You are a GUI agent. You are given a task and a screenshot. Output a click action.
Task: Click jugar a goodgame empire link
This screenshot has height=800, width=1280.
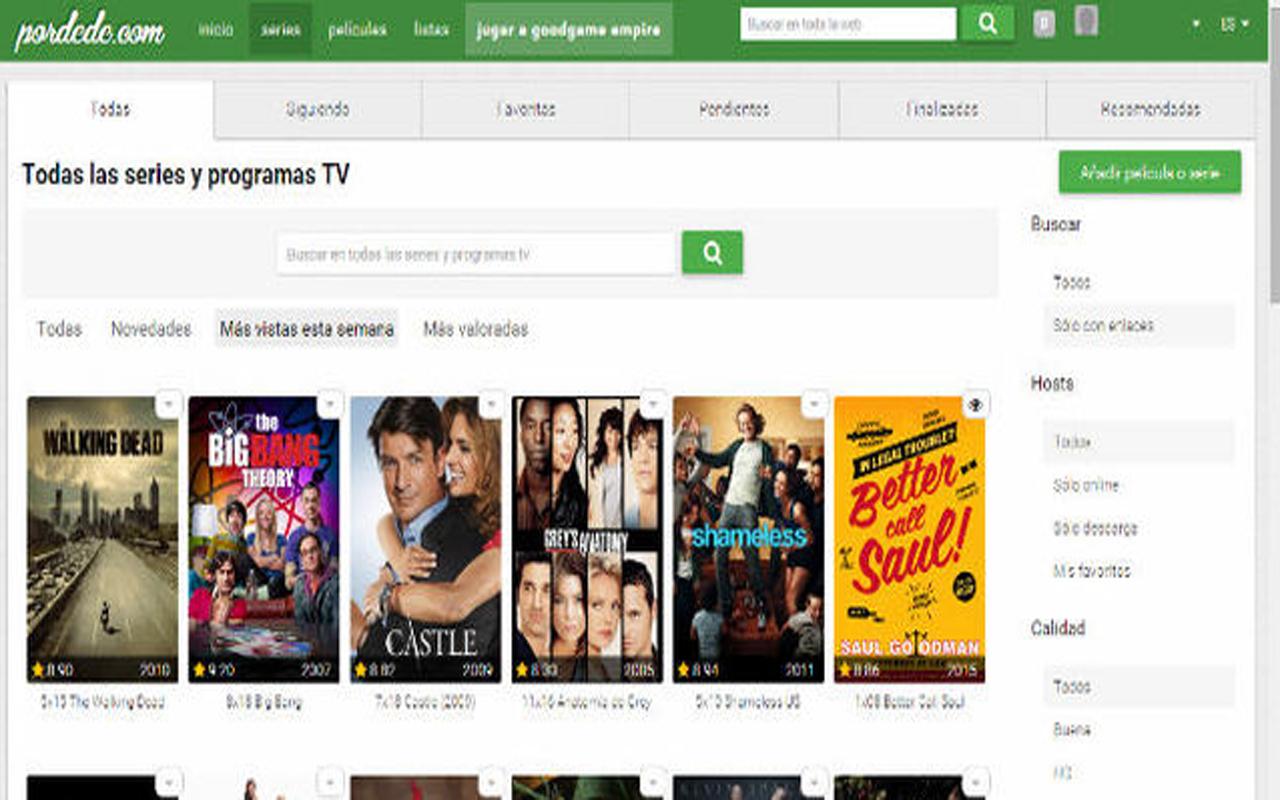coord(569,29)
